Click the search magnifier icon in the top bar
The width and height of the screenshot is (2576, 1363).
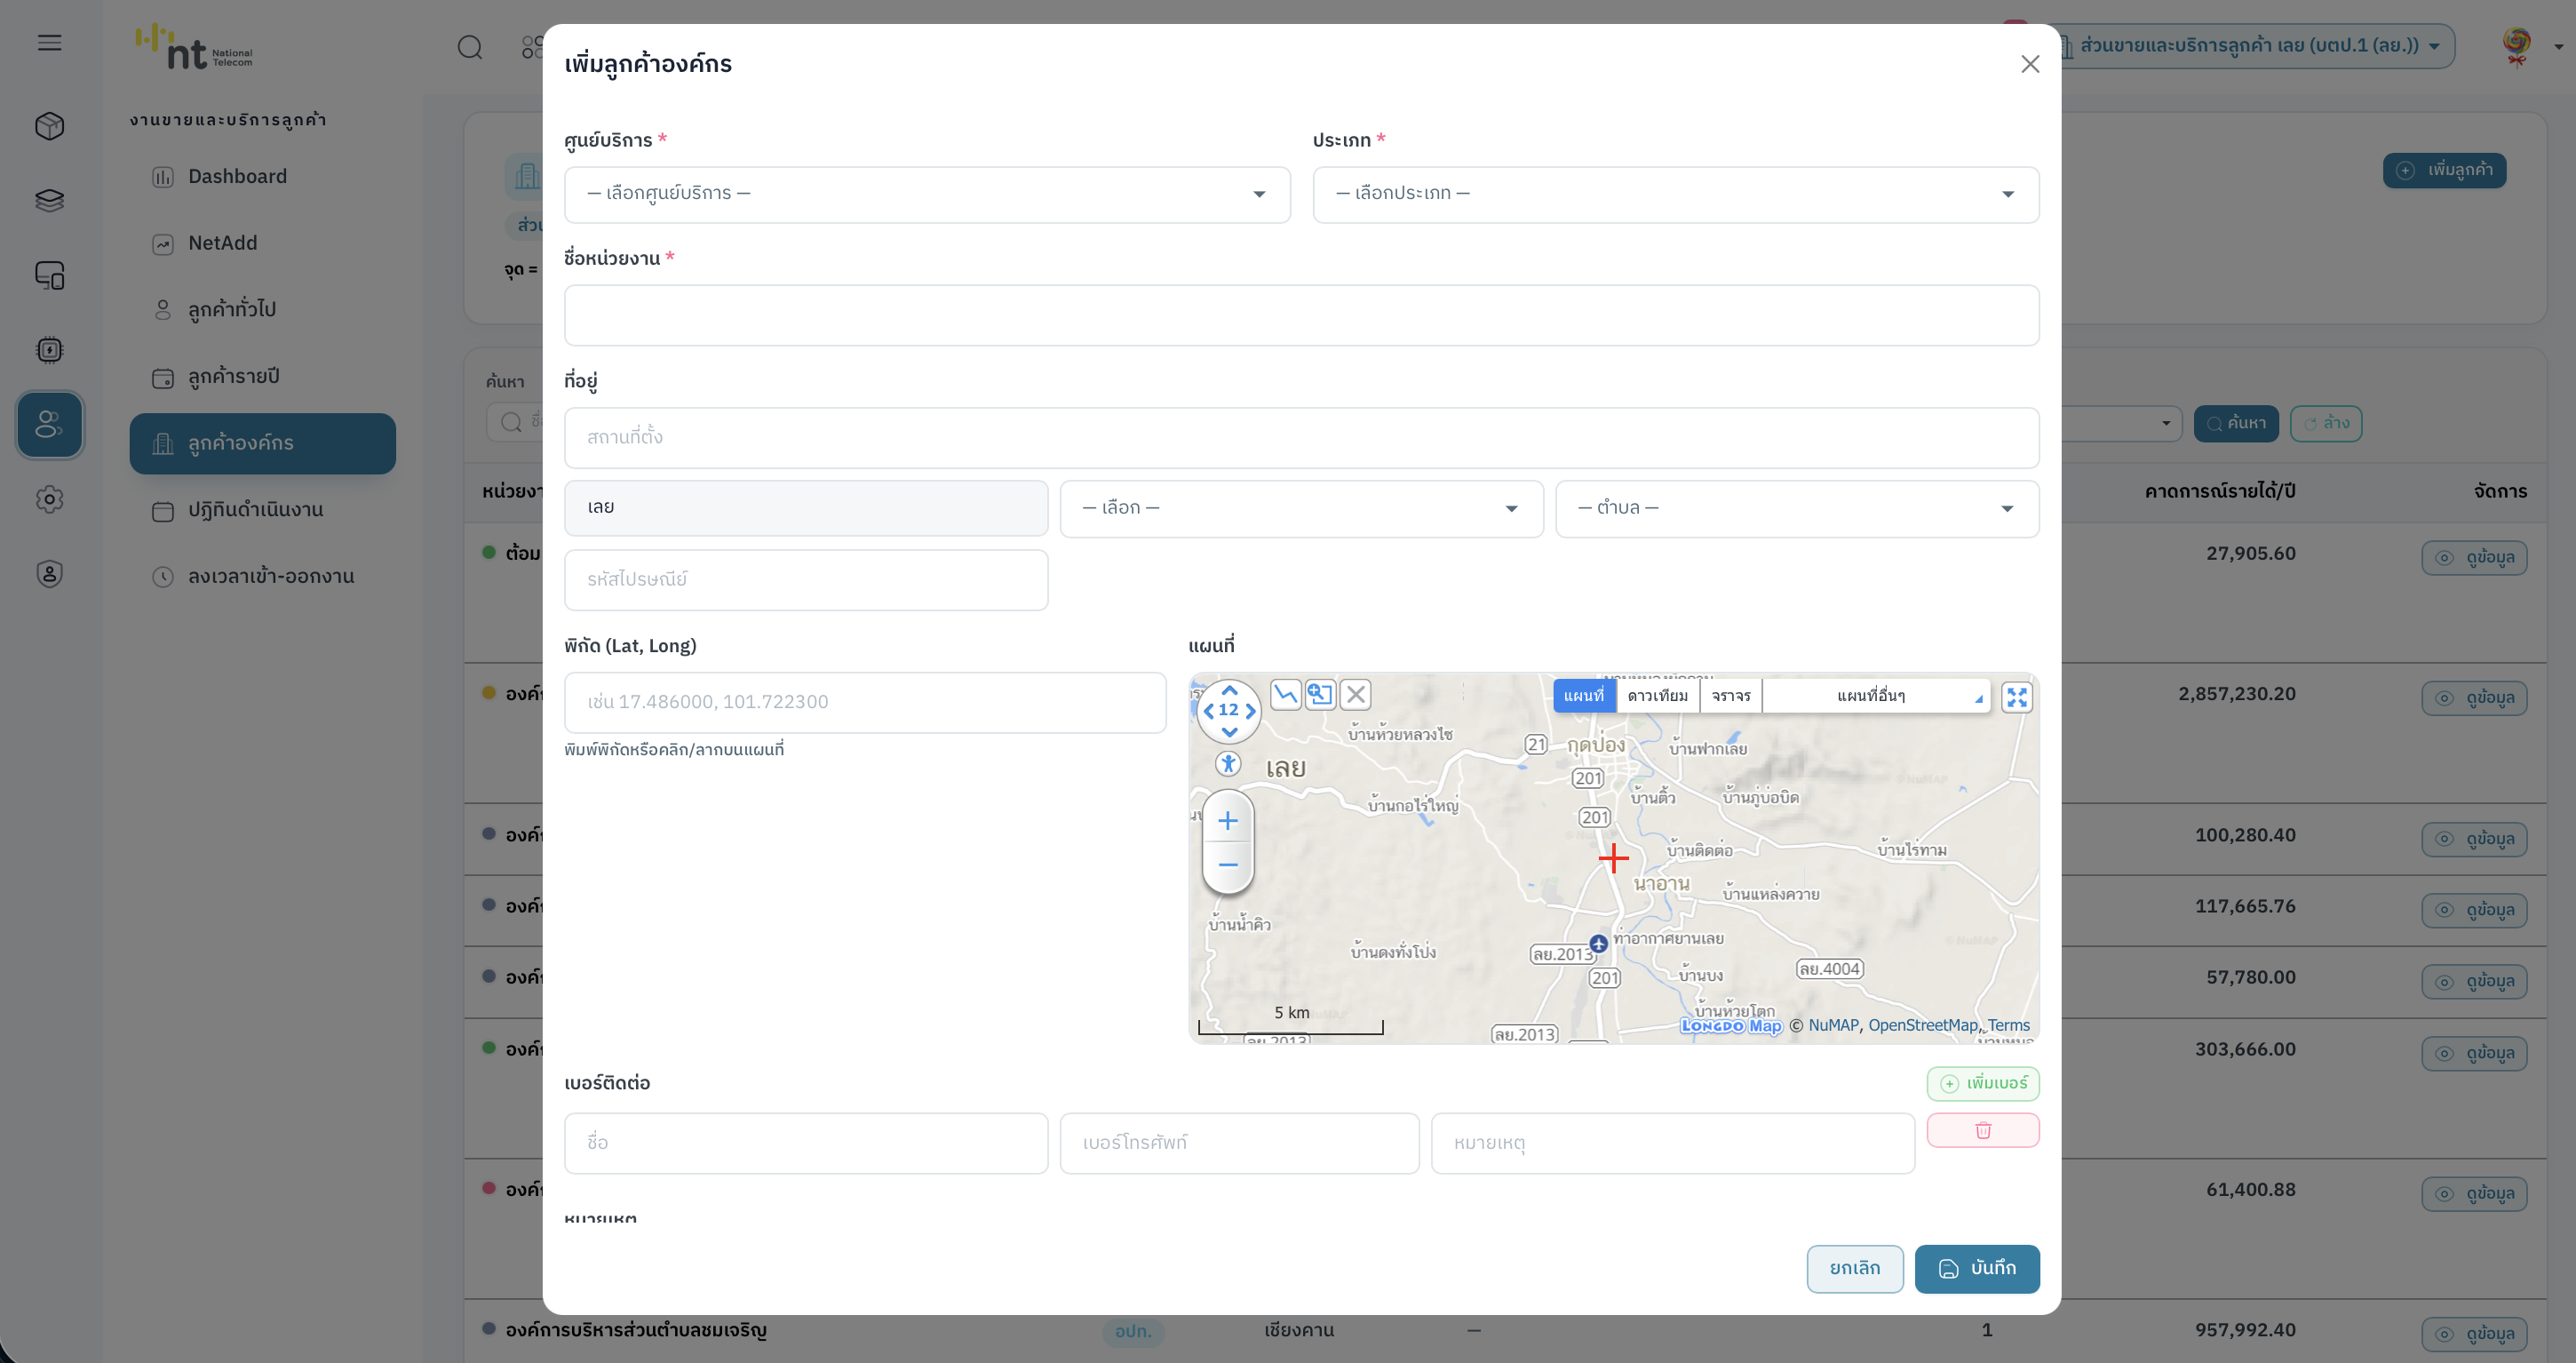(470, 47)
